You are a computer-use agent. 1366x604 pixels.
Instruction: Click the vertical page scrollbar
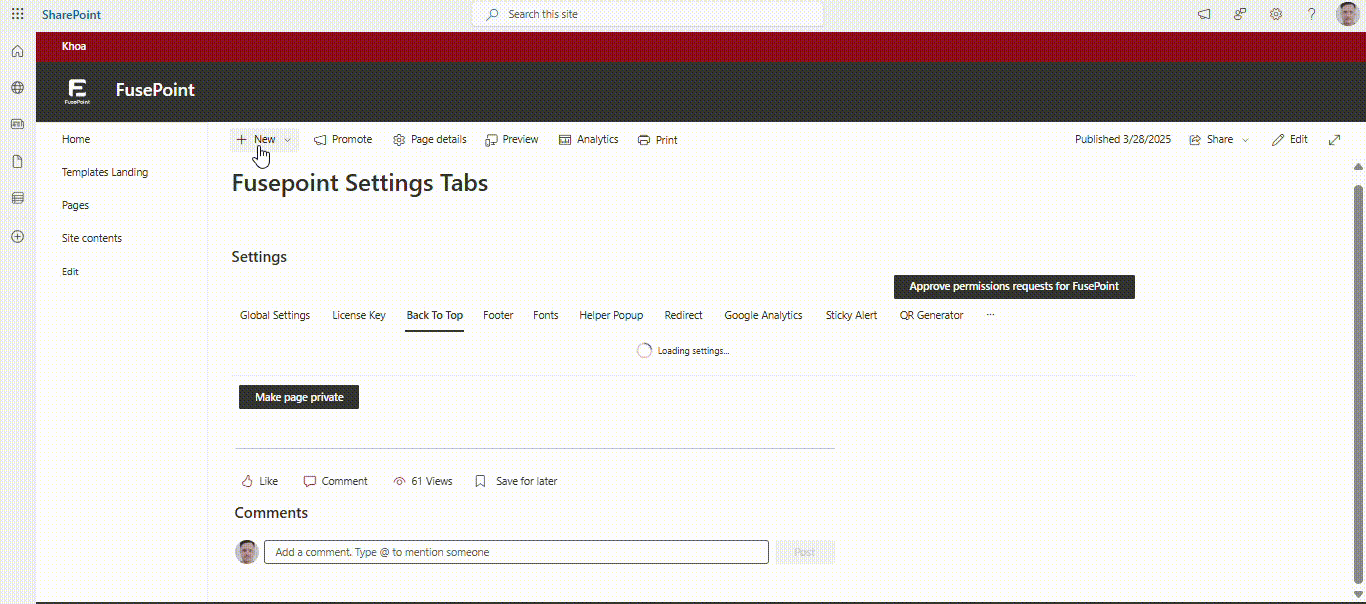pyautogui.click(x=1357, y=380)
